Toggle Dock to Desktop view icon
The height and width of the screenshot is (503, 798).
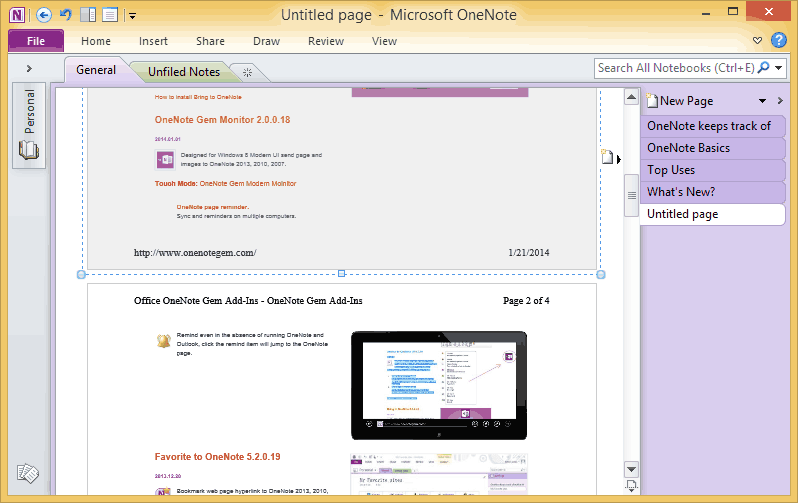pos(88,15)
